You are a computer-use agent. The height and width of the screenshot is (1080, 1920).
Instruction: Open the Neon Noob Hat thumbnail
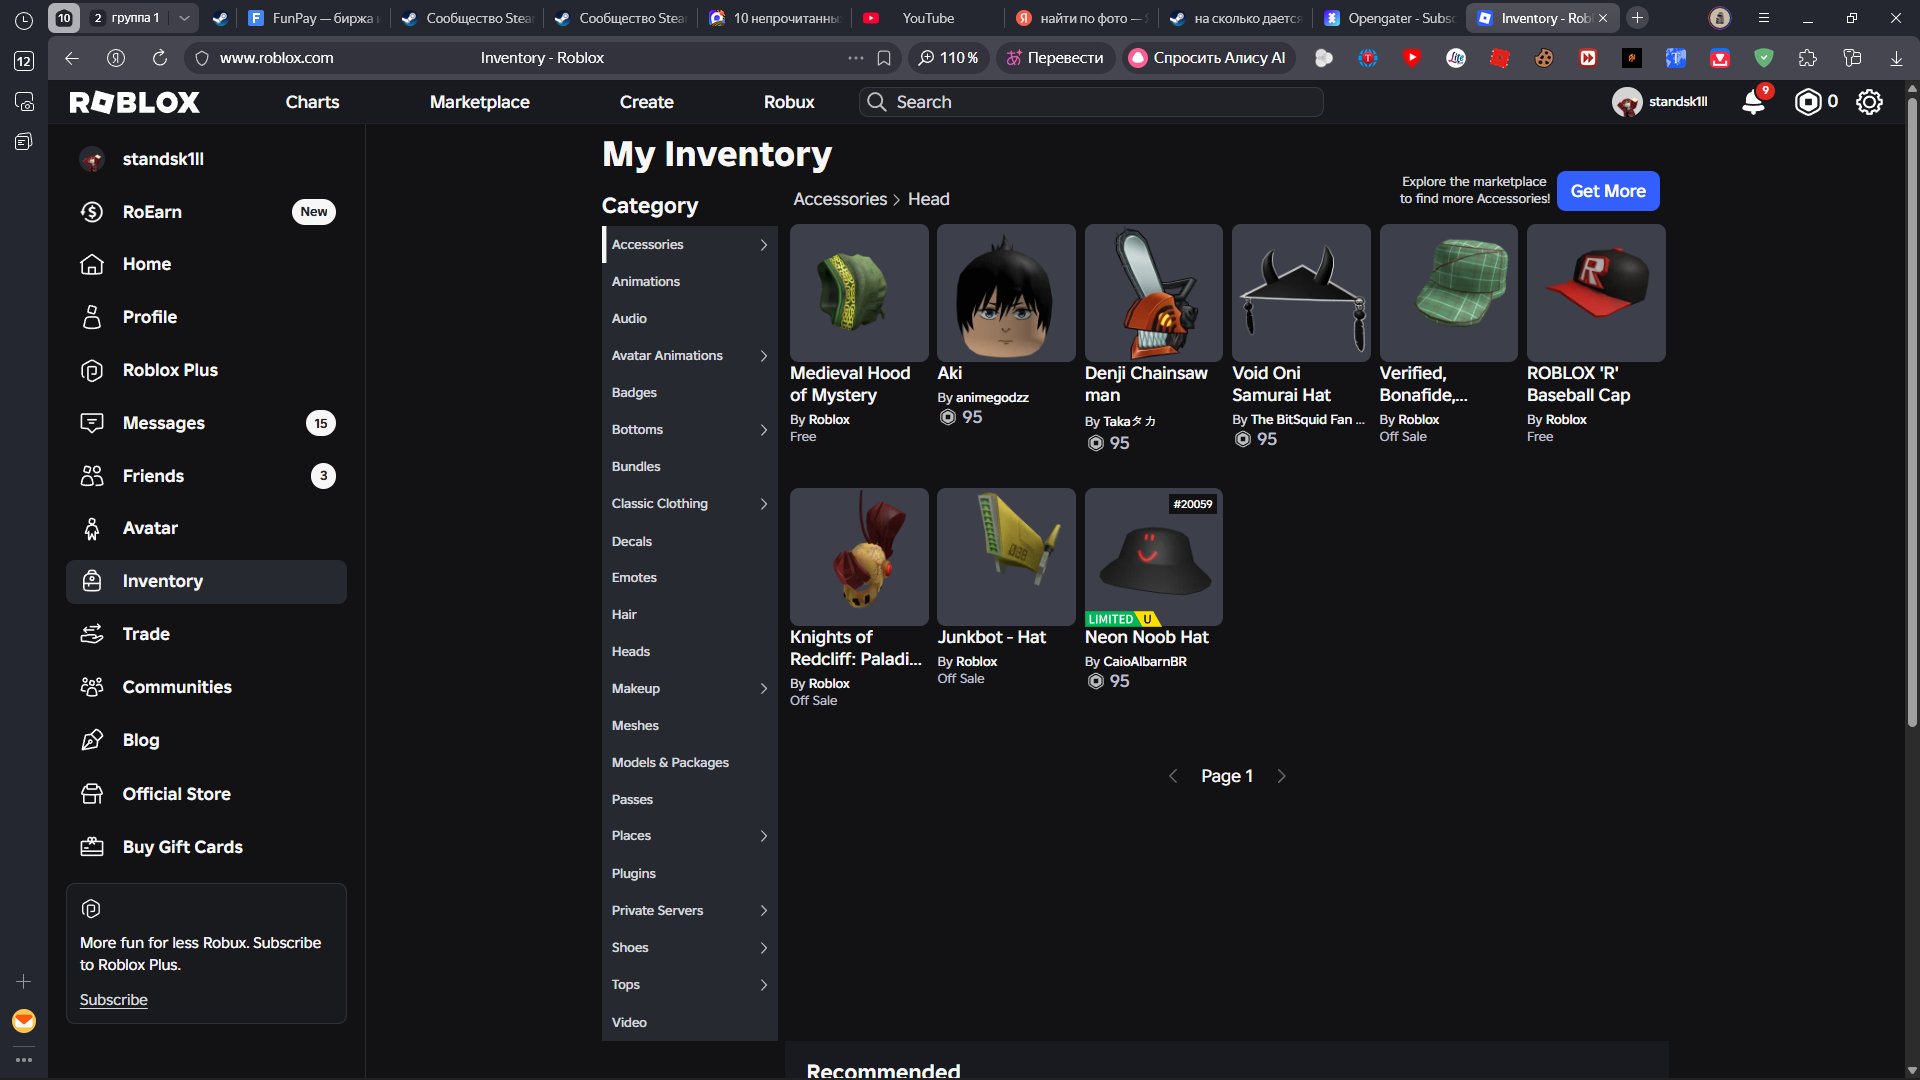(x=1153, y=557)
